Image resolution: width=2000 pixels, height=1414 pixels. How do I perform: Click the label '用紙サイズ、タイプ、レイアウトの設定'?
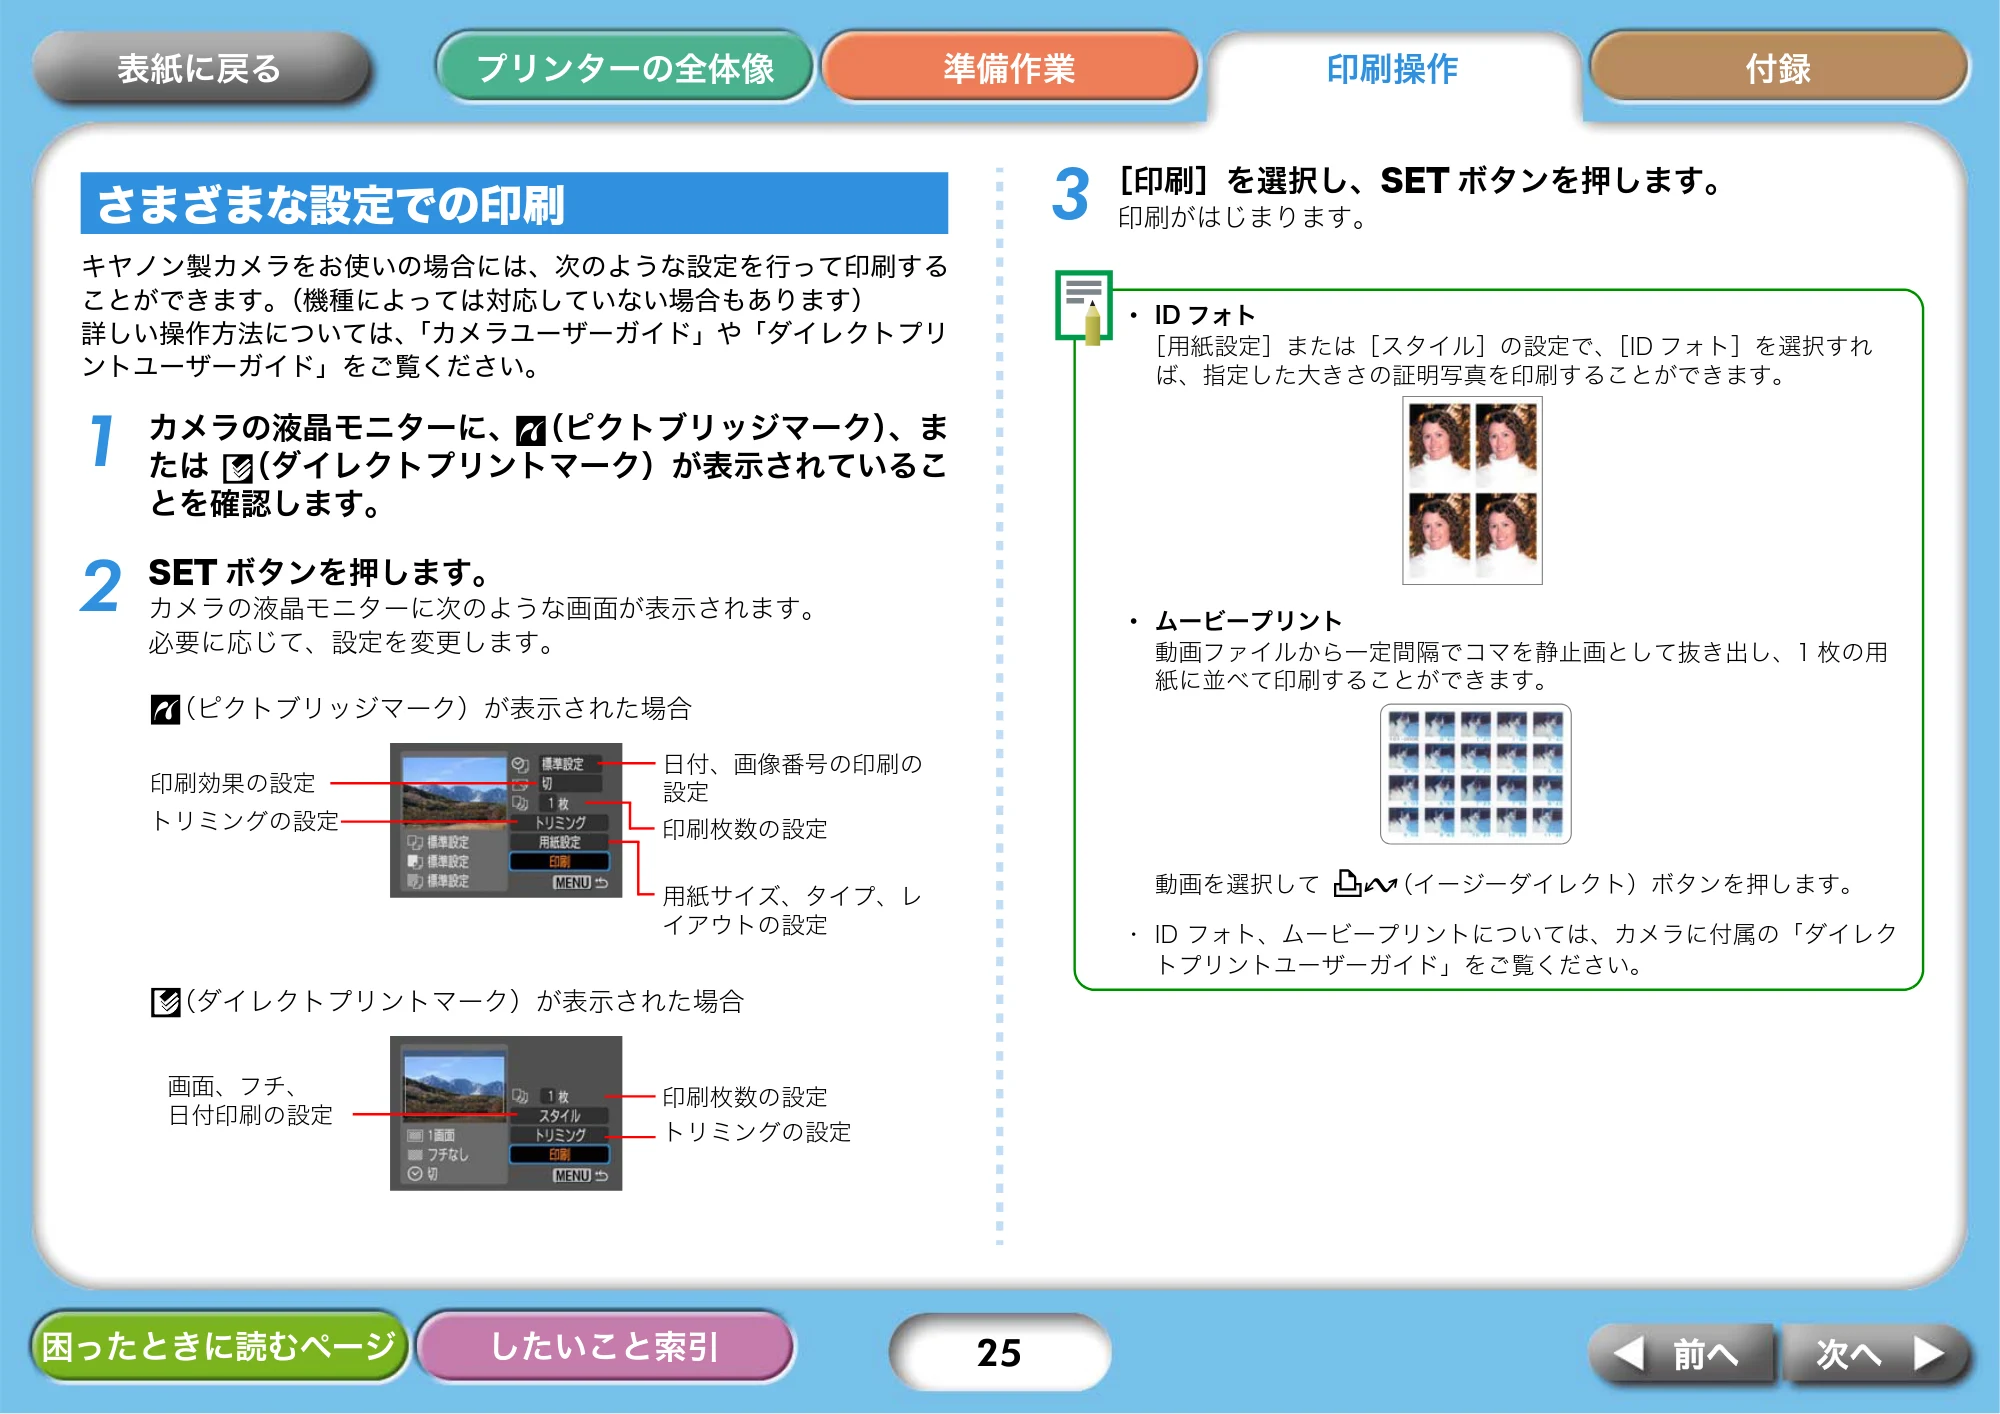792,910
